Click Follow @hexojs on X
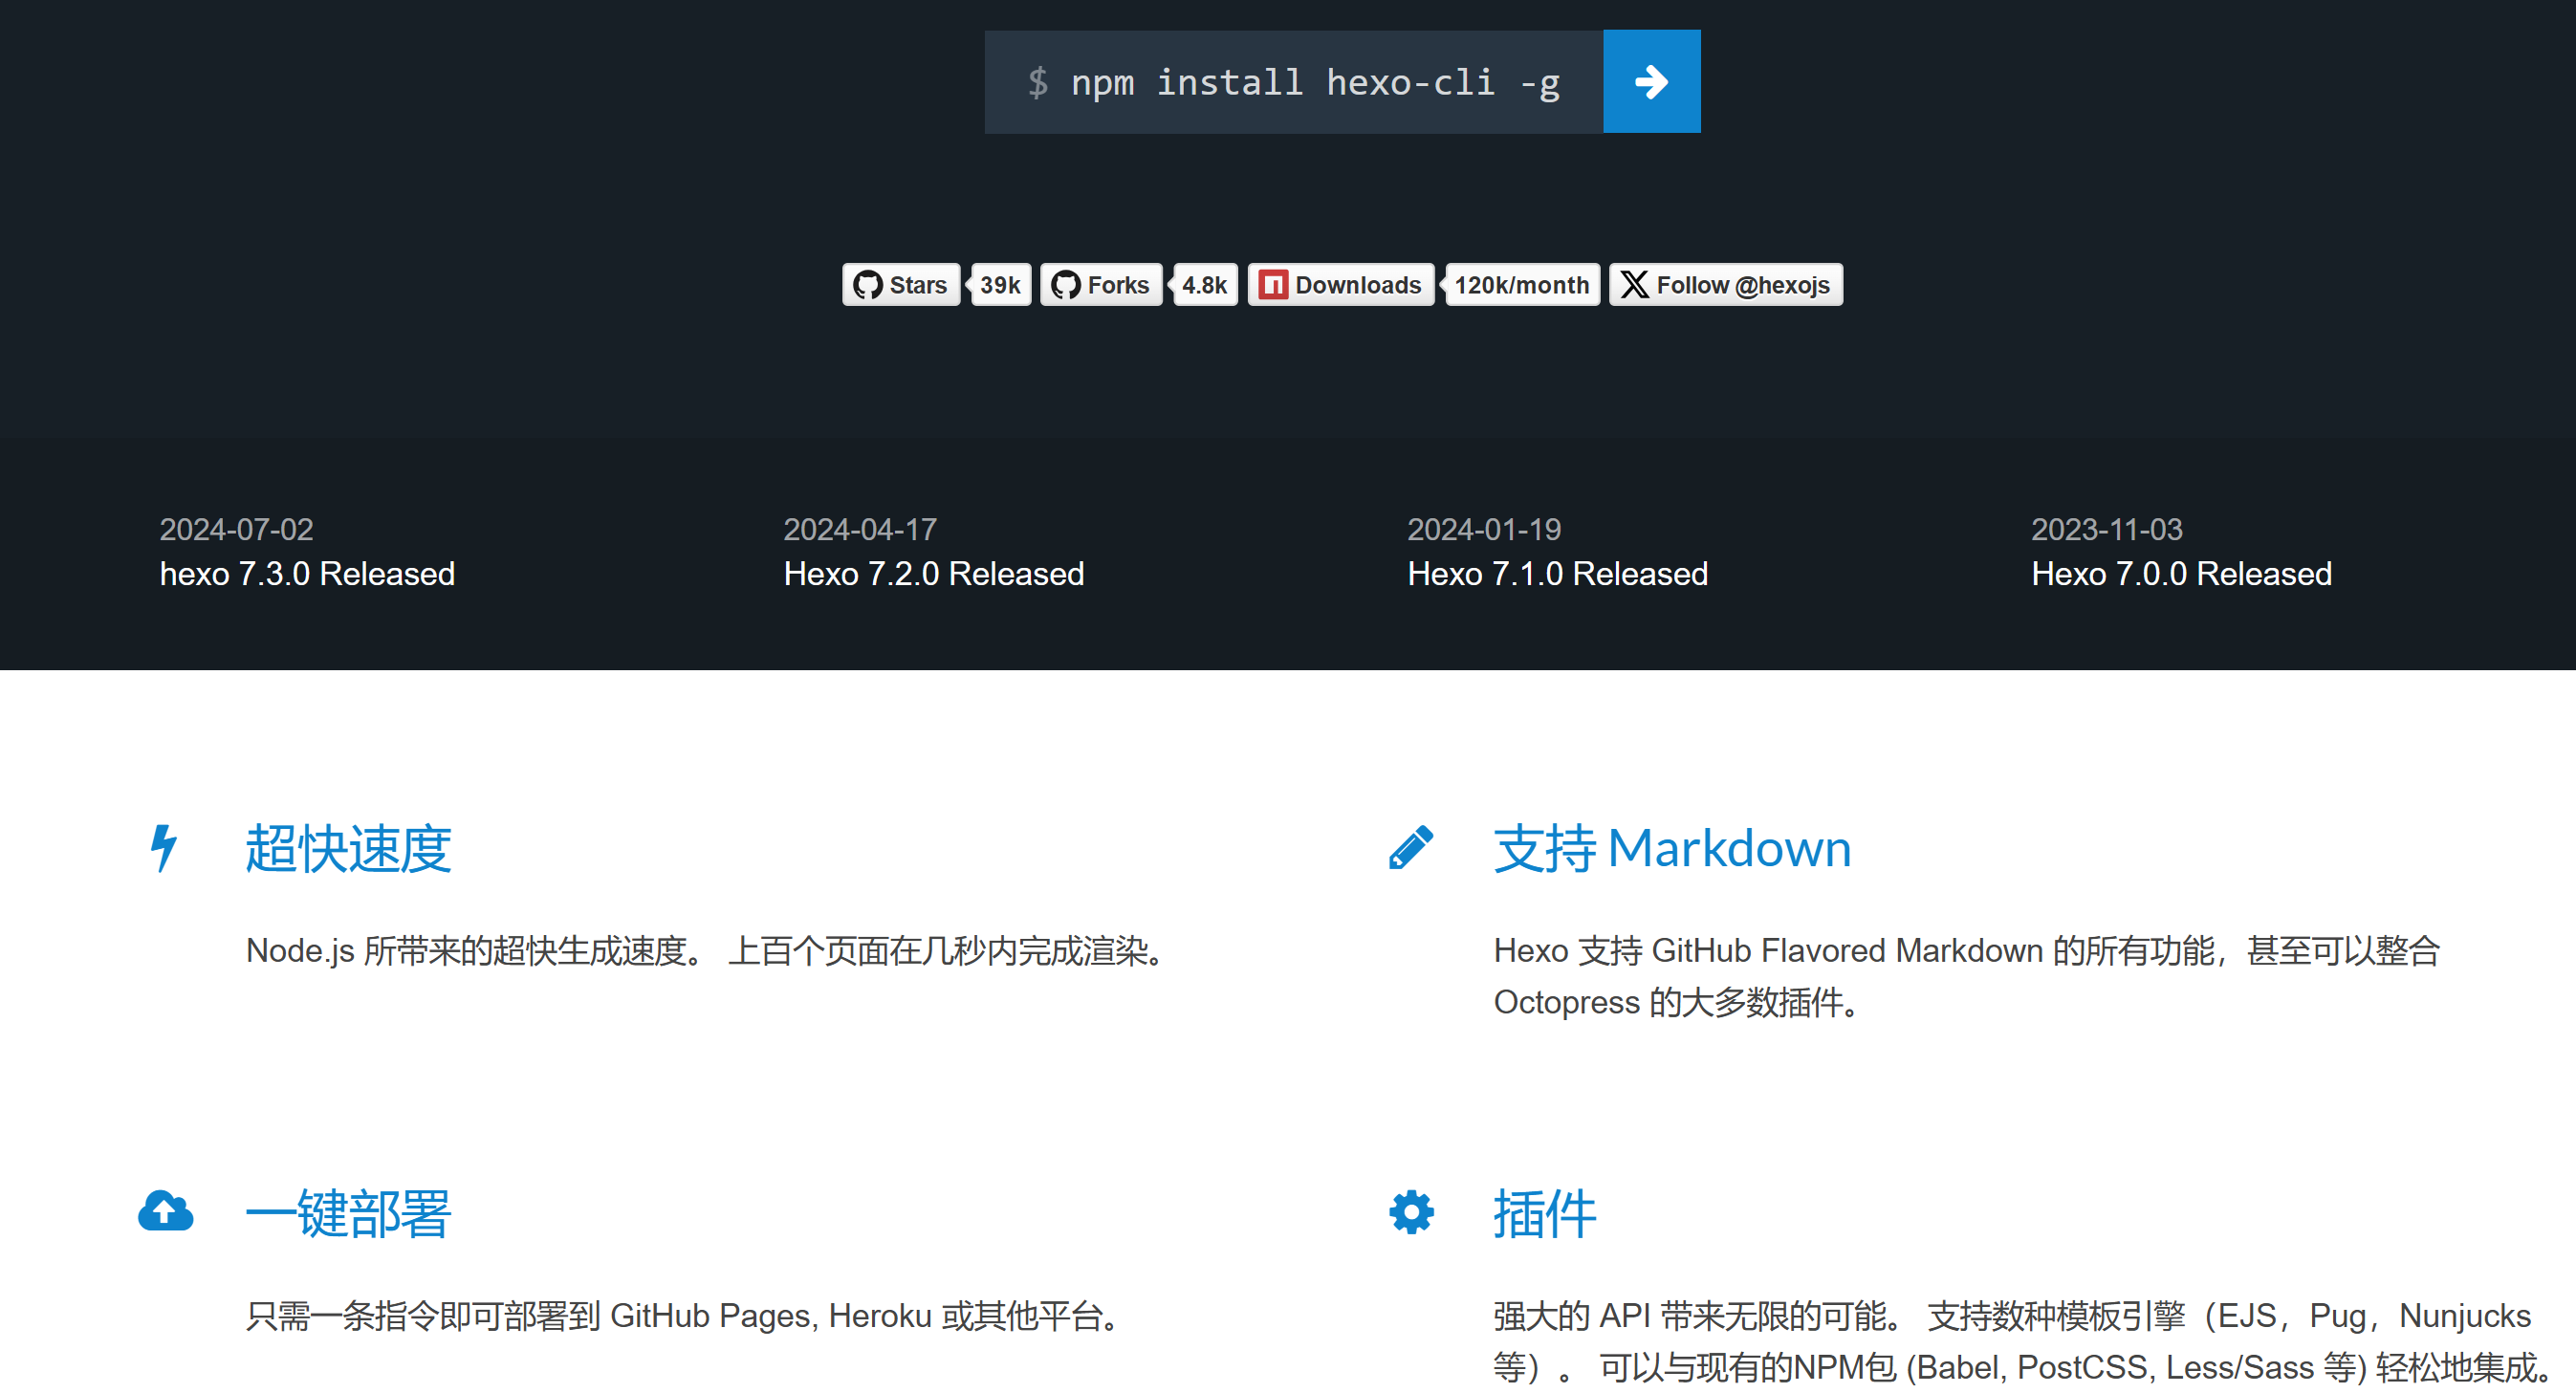 point(1726,285)
